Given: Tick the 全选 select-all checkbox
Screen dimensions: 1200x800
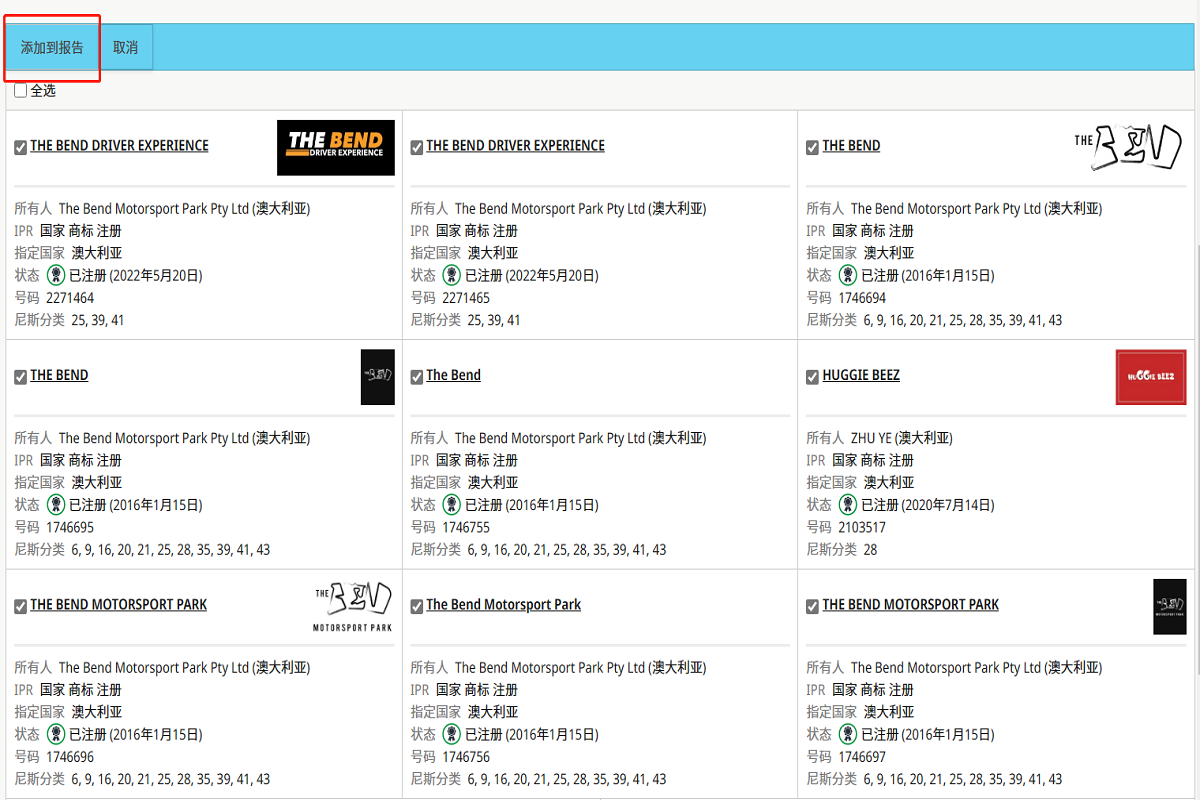Looking at the screenshot, I should [21, 91].
